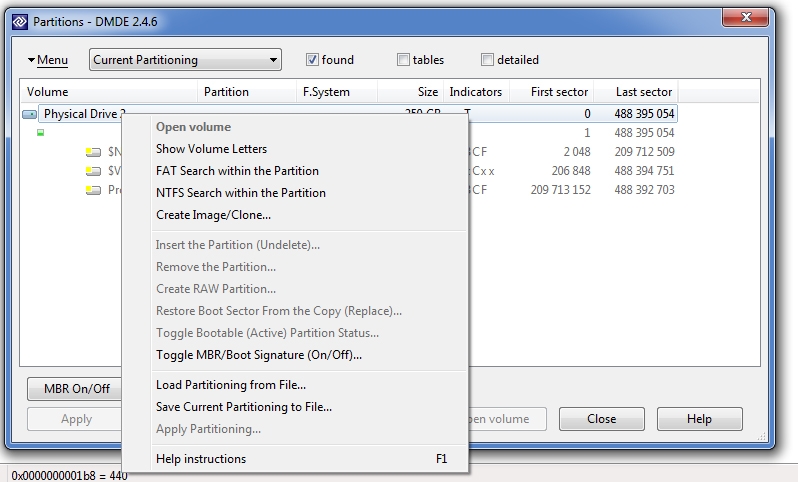Click first sector value 206 848
This screenshot has height=482, width=798.
pyautogui.click(x=571, y=171)
